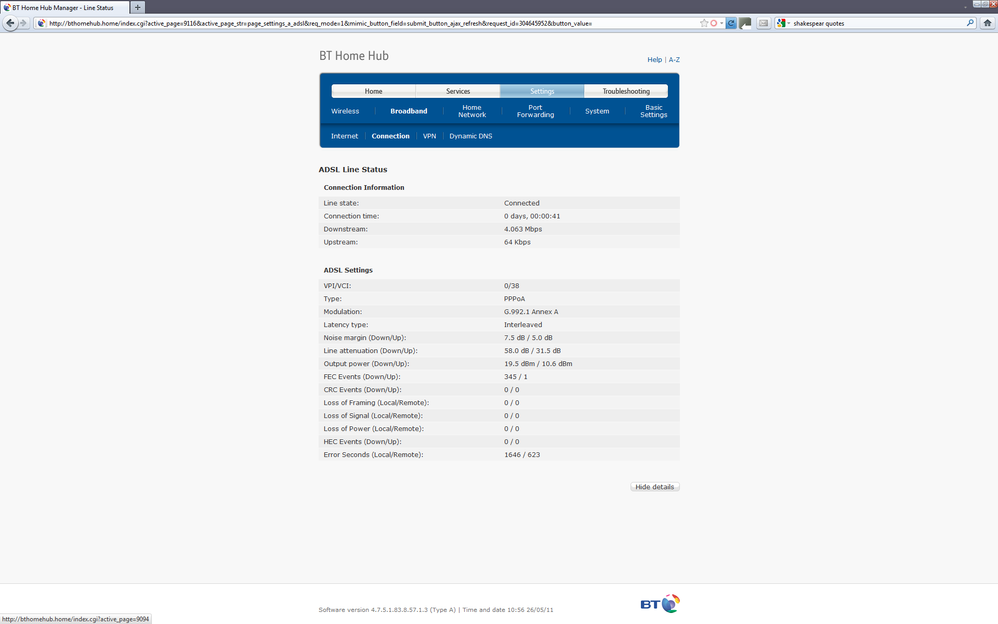The width and height of the screenshot is (998, 624).
Task: Bookmark this page with the star icon
Action: 704,23
